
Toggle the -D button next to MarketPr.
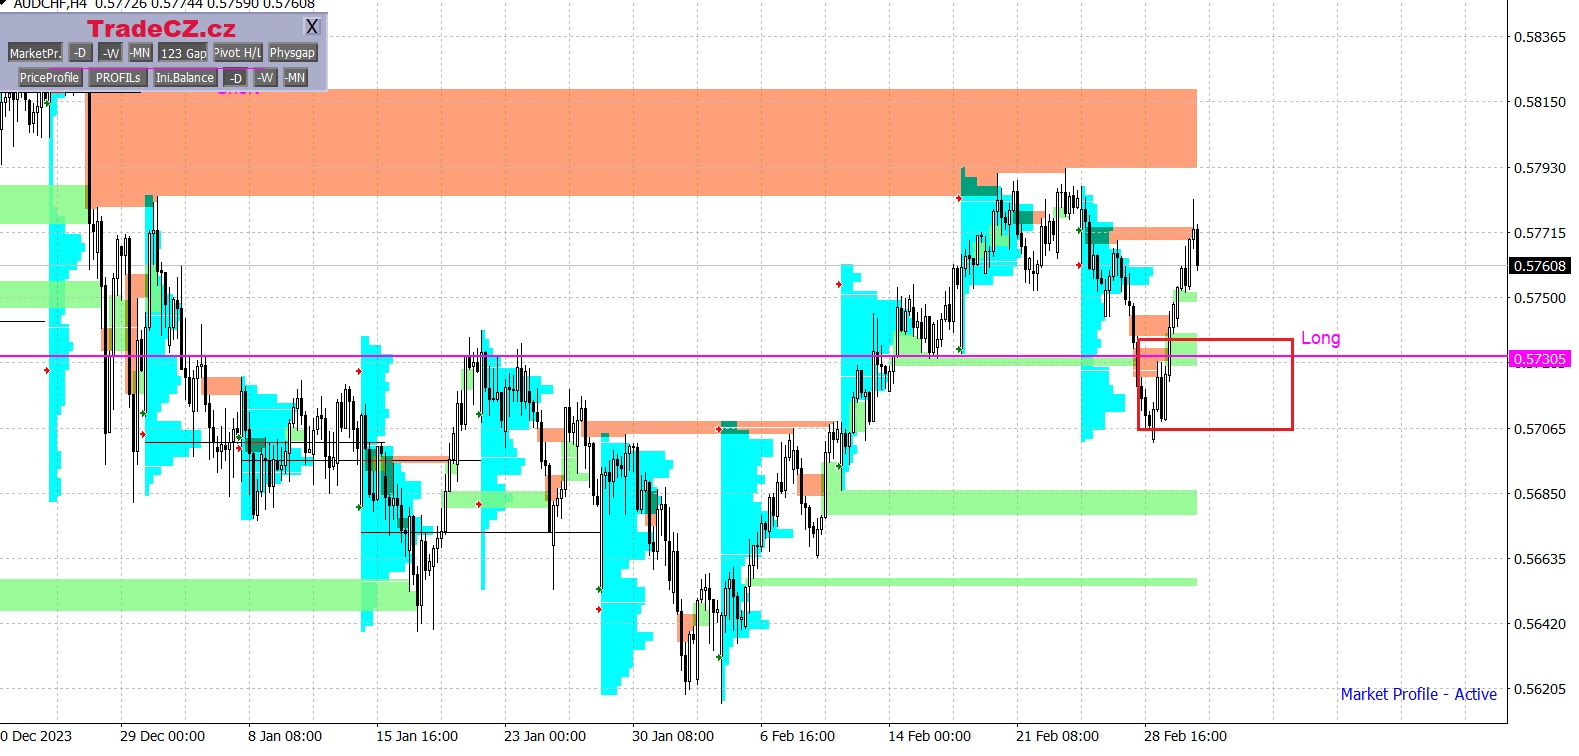click(81, 53)
